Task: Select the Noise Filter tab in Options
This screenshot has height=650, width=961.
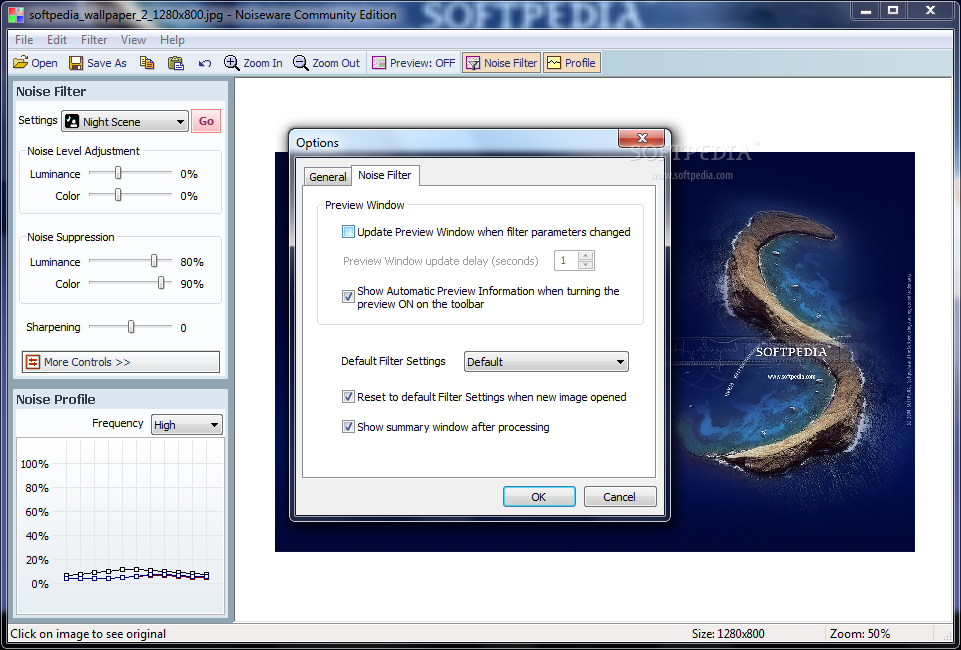Action: pos(385,175)
